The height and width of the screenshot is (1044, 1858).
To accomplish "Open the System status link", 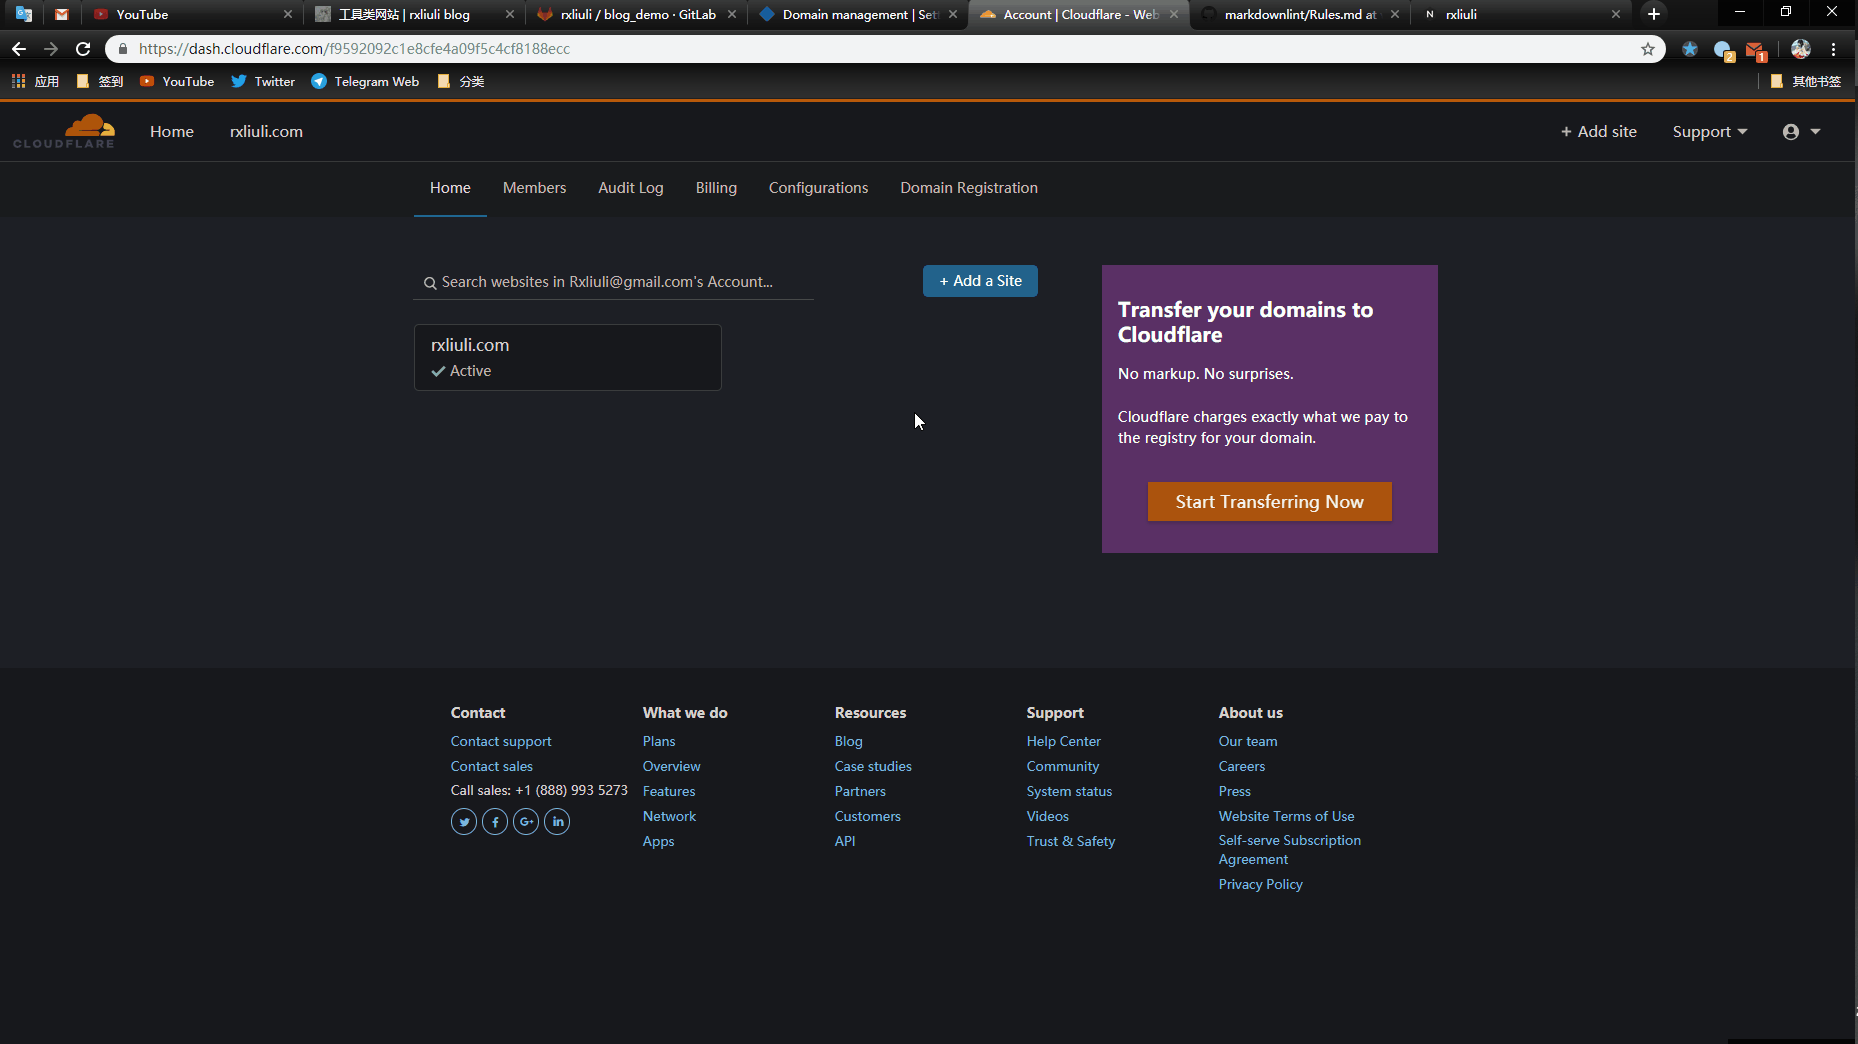I will (x=1069, y=791).
